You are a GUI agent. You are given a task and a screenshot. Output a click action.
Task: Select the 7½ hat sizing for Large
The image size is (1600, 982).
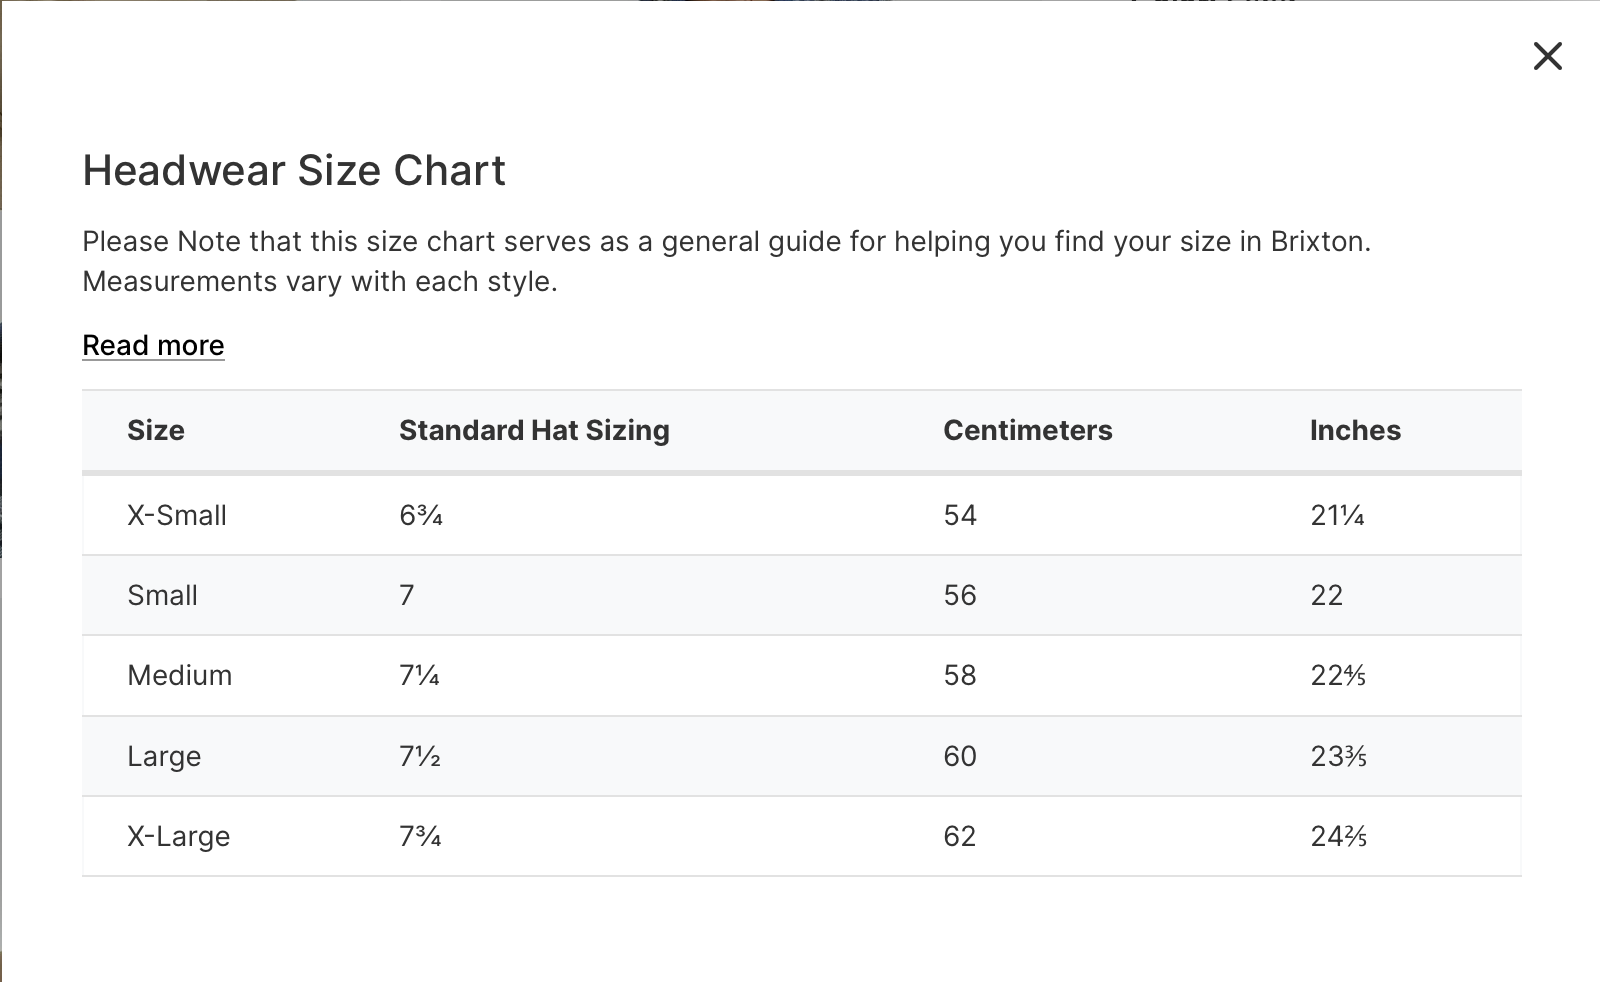tap(420, 756)
